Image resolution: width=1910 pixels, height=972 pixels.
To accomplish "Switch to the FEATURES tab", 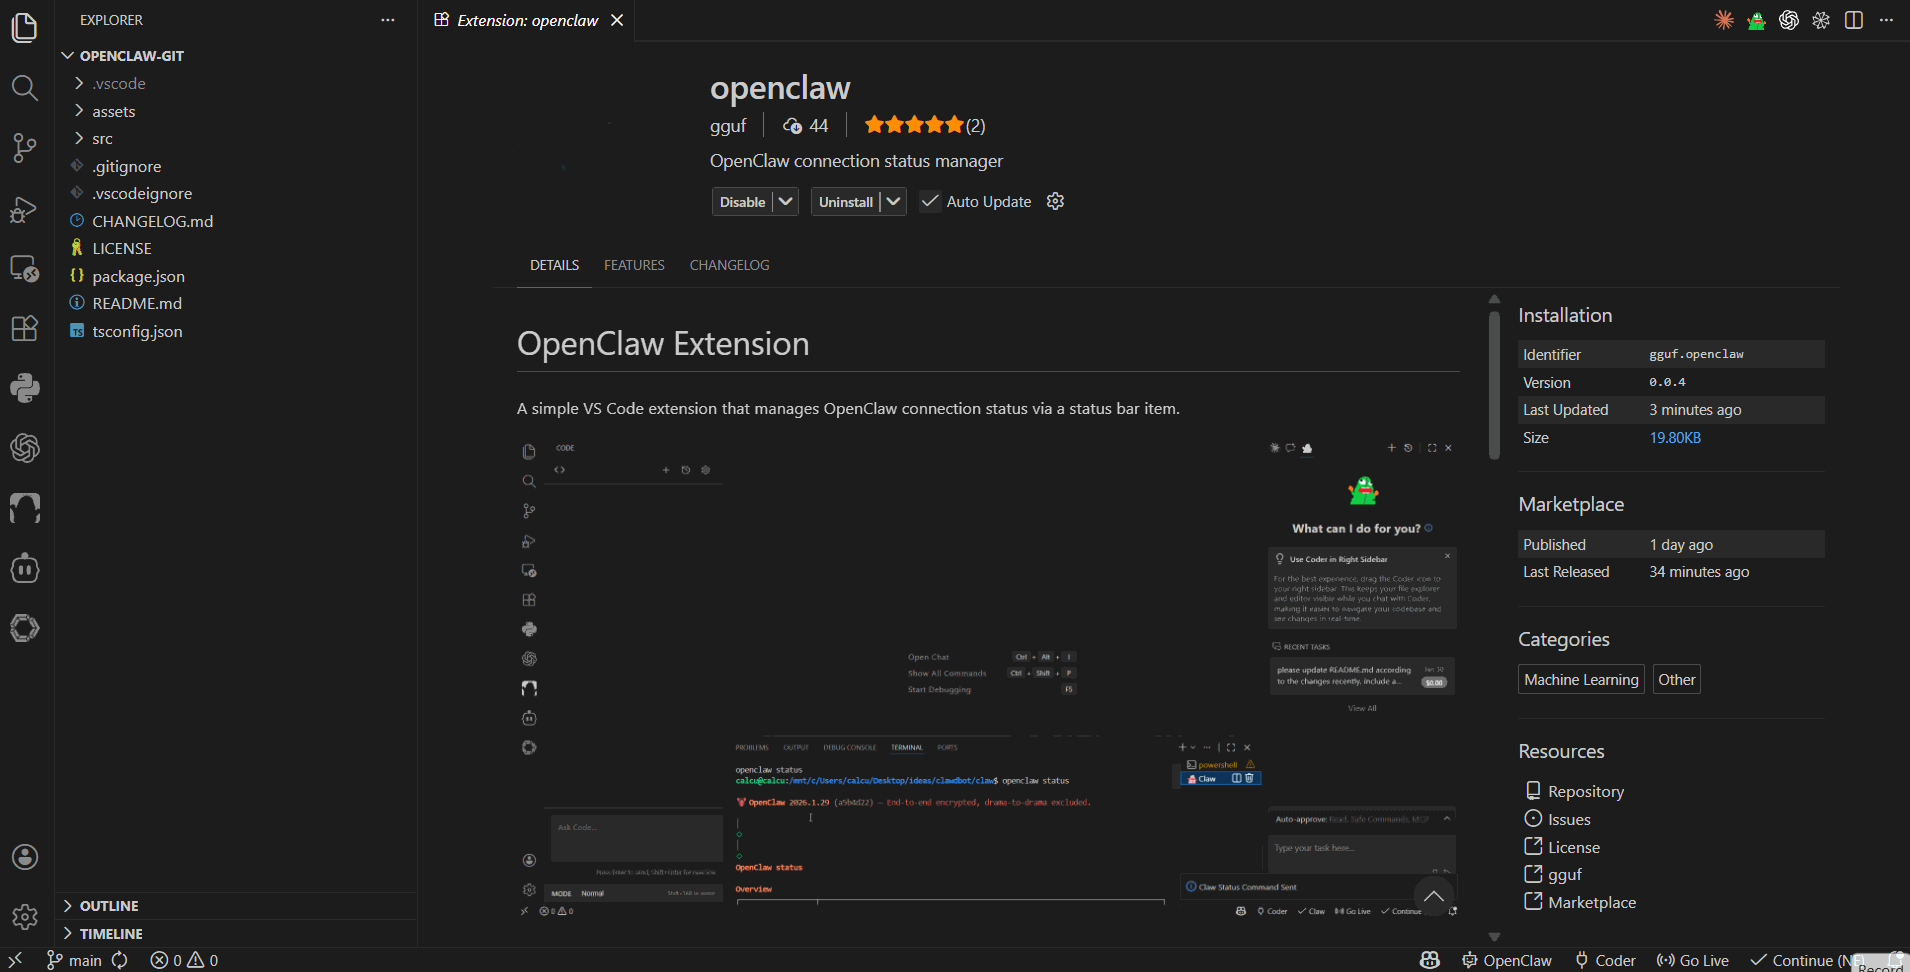I will (x=634, y=265).
